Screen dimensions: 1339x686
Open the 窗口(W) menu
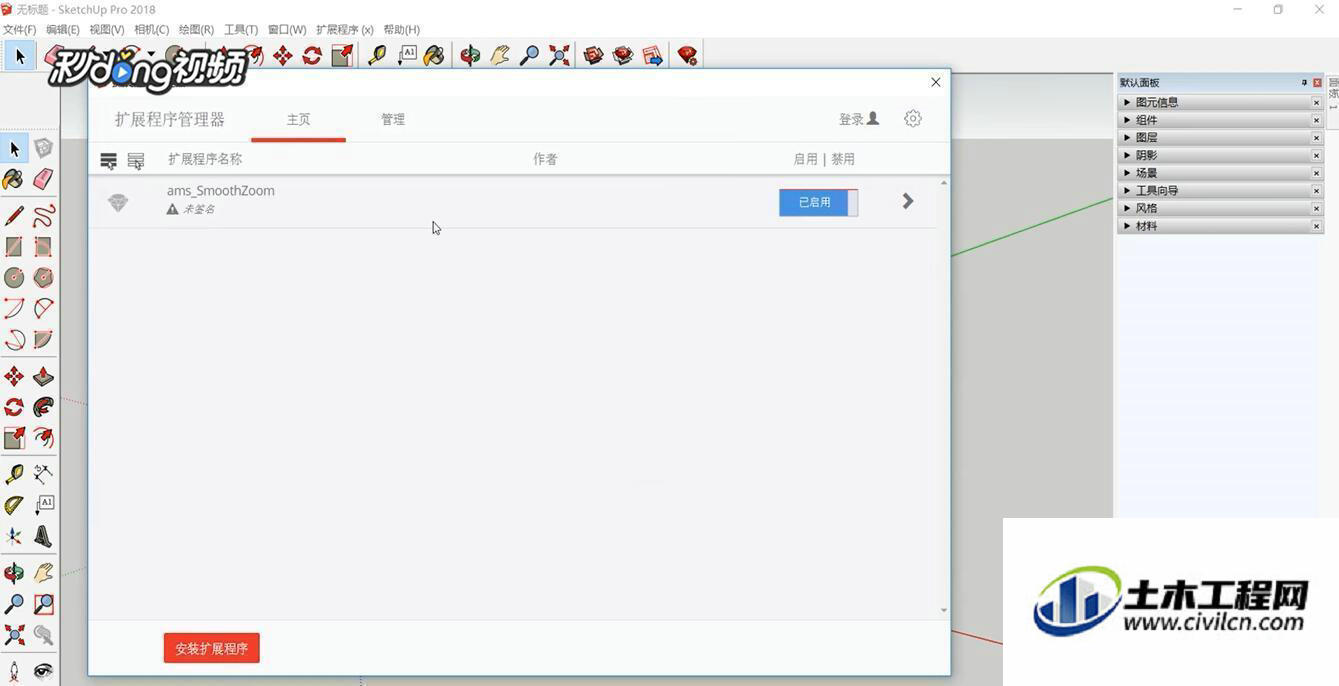click(287, 30)
